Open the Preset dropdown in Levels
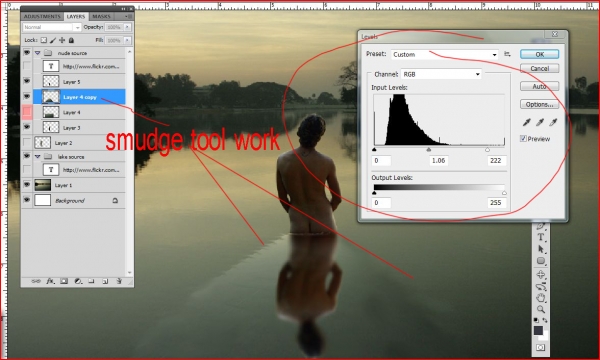This screenshot has width=600, height=360. click(x=445, y=54)
